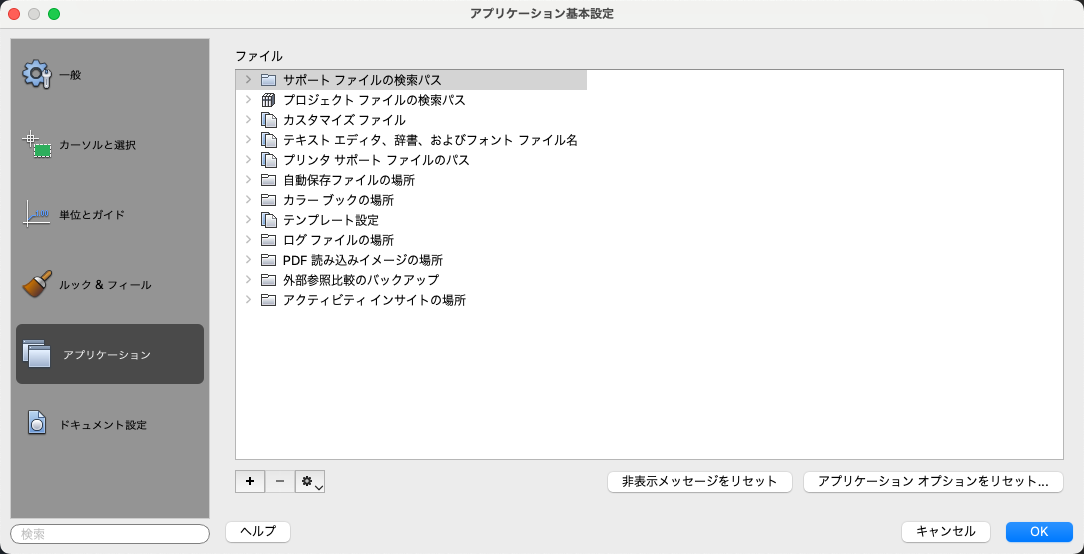
Task: Click folder icon of 自動保存ファイルの場所
Action: [x=268, y=181]
